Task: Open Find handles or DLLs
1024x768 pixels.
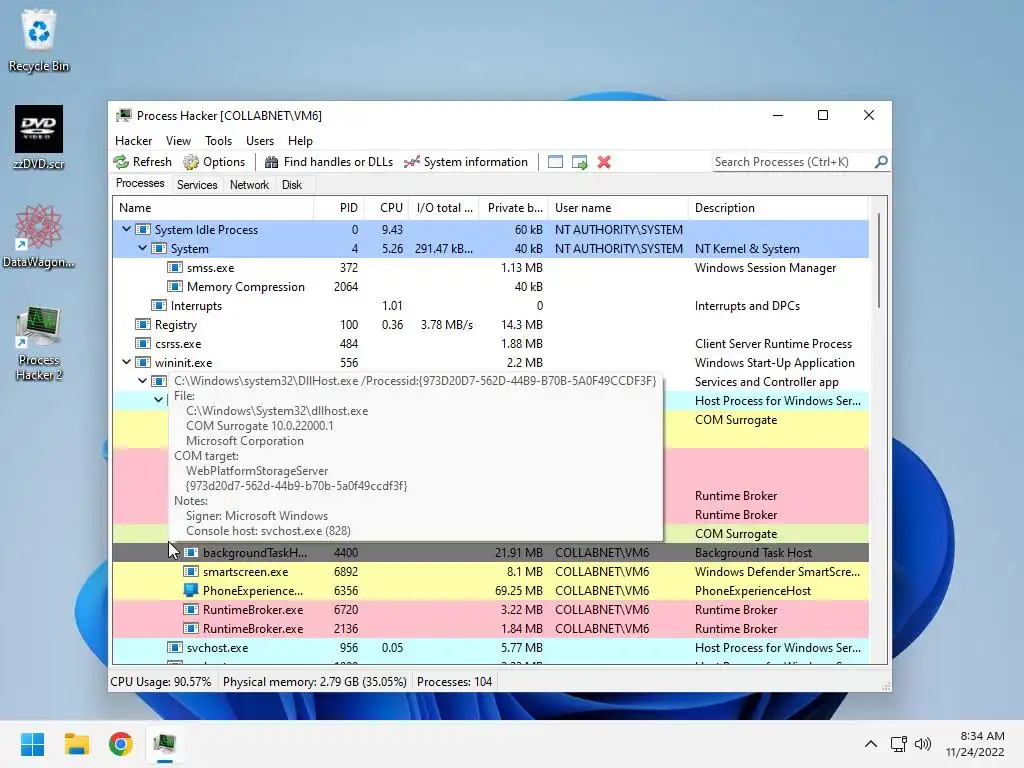Action: [328, 162]
